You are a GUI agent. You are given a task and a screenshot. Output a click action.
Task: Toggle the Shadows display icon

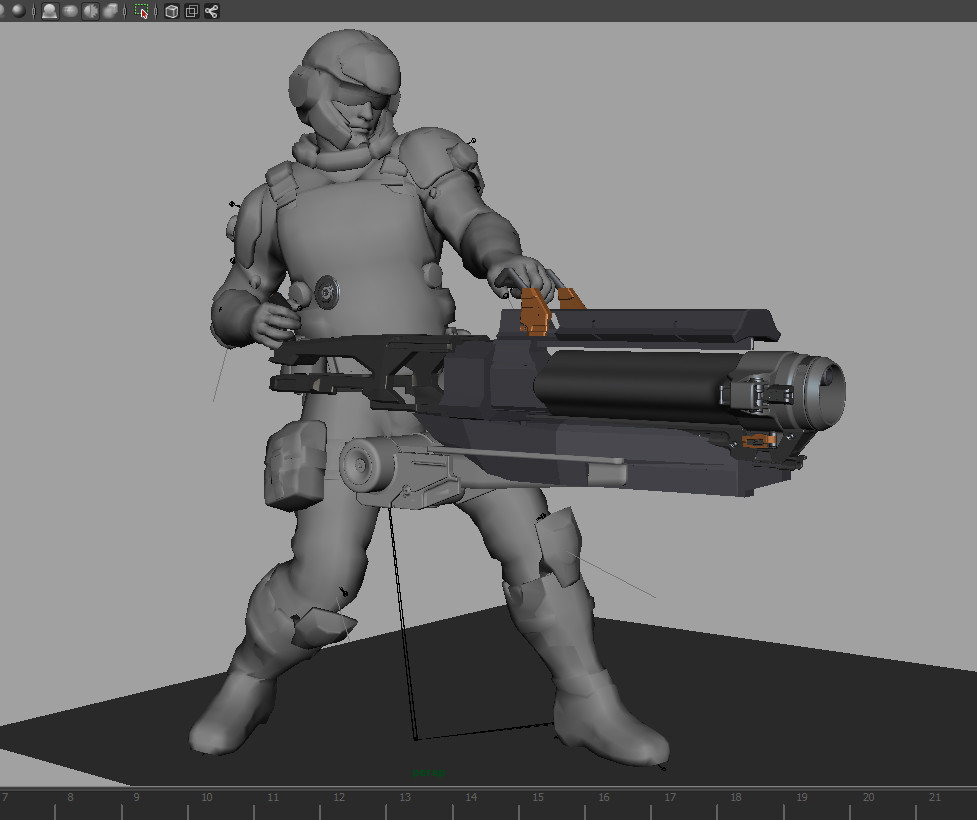(x=70, y=11)
